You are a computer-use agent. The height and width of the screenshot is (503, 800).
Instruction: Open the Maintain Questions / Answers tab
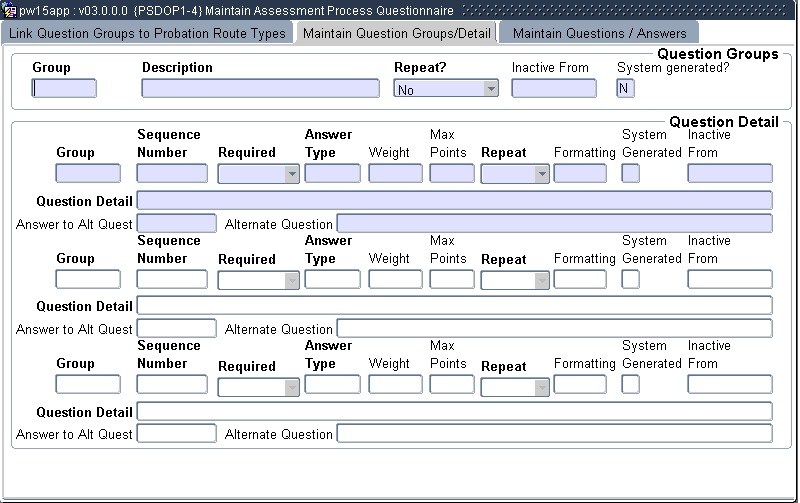coord(599,33)
